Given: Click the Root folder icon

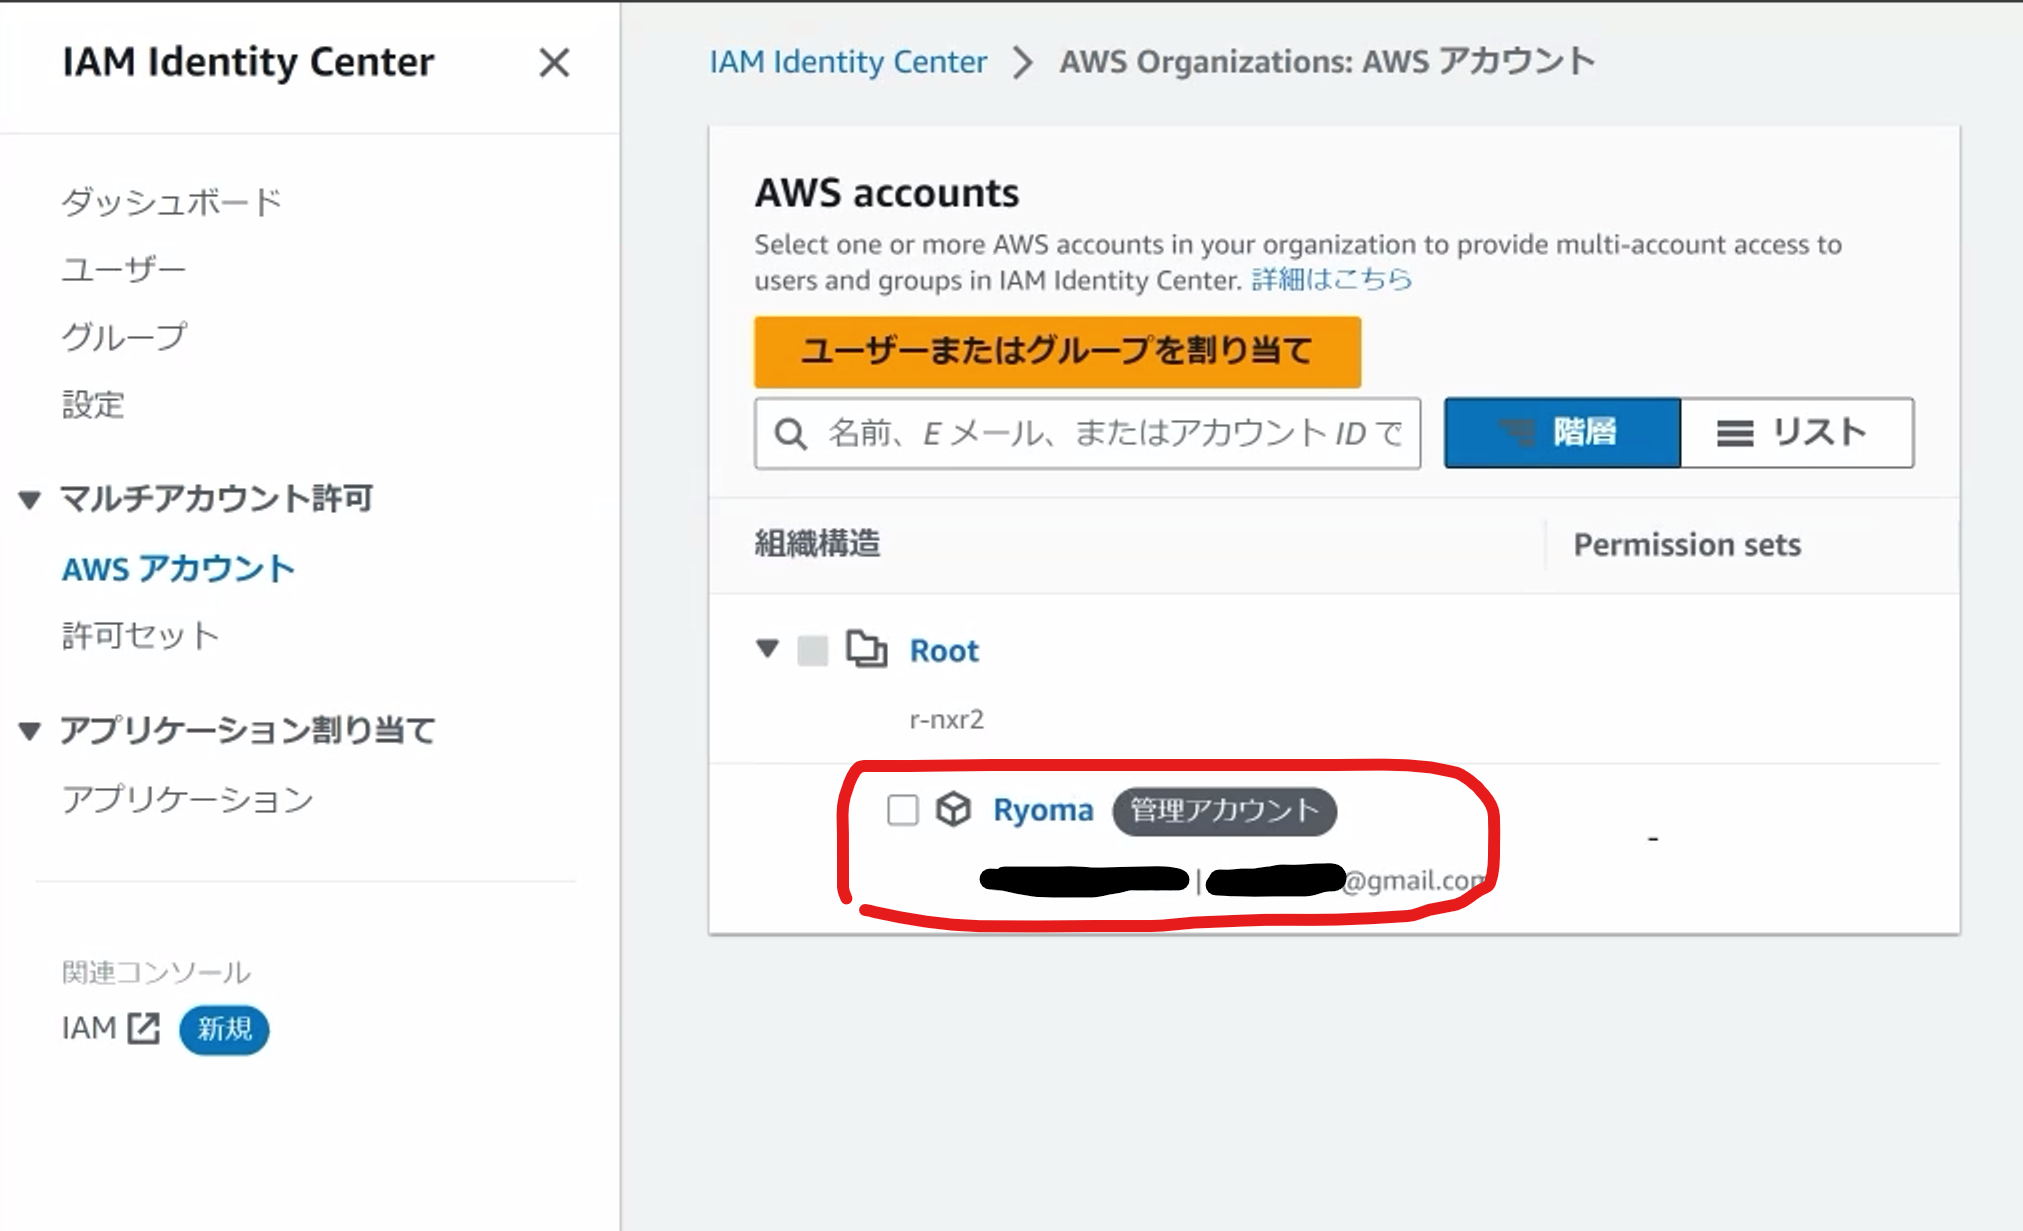Looking at the screenshot, I should (x=866, y=650).
